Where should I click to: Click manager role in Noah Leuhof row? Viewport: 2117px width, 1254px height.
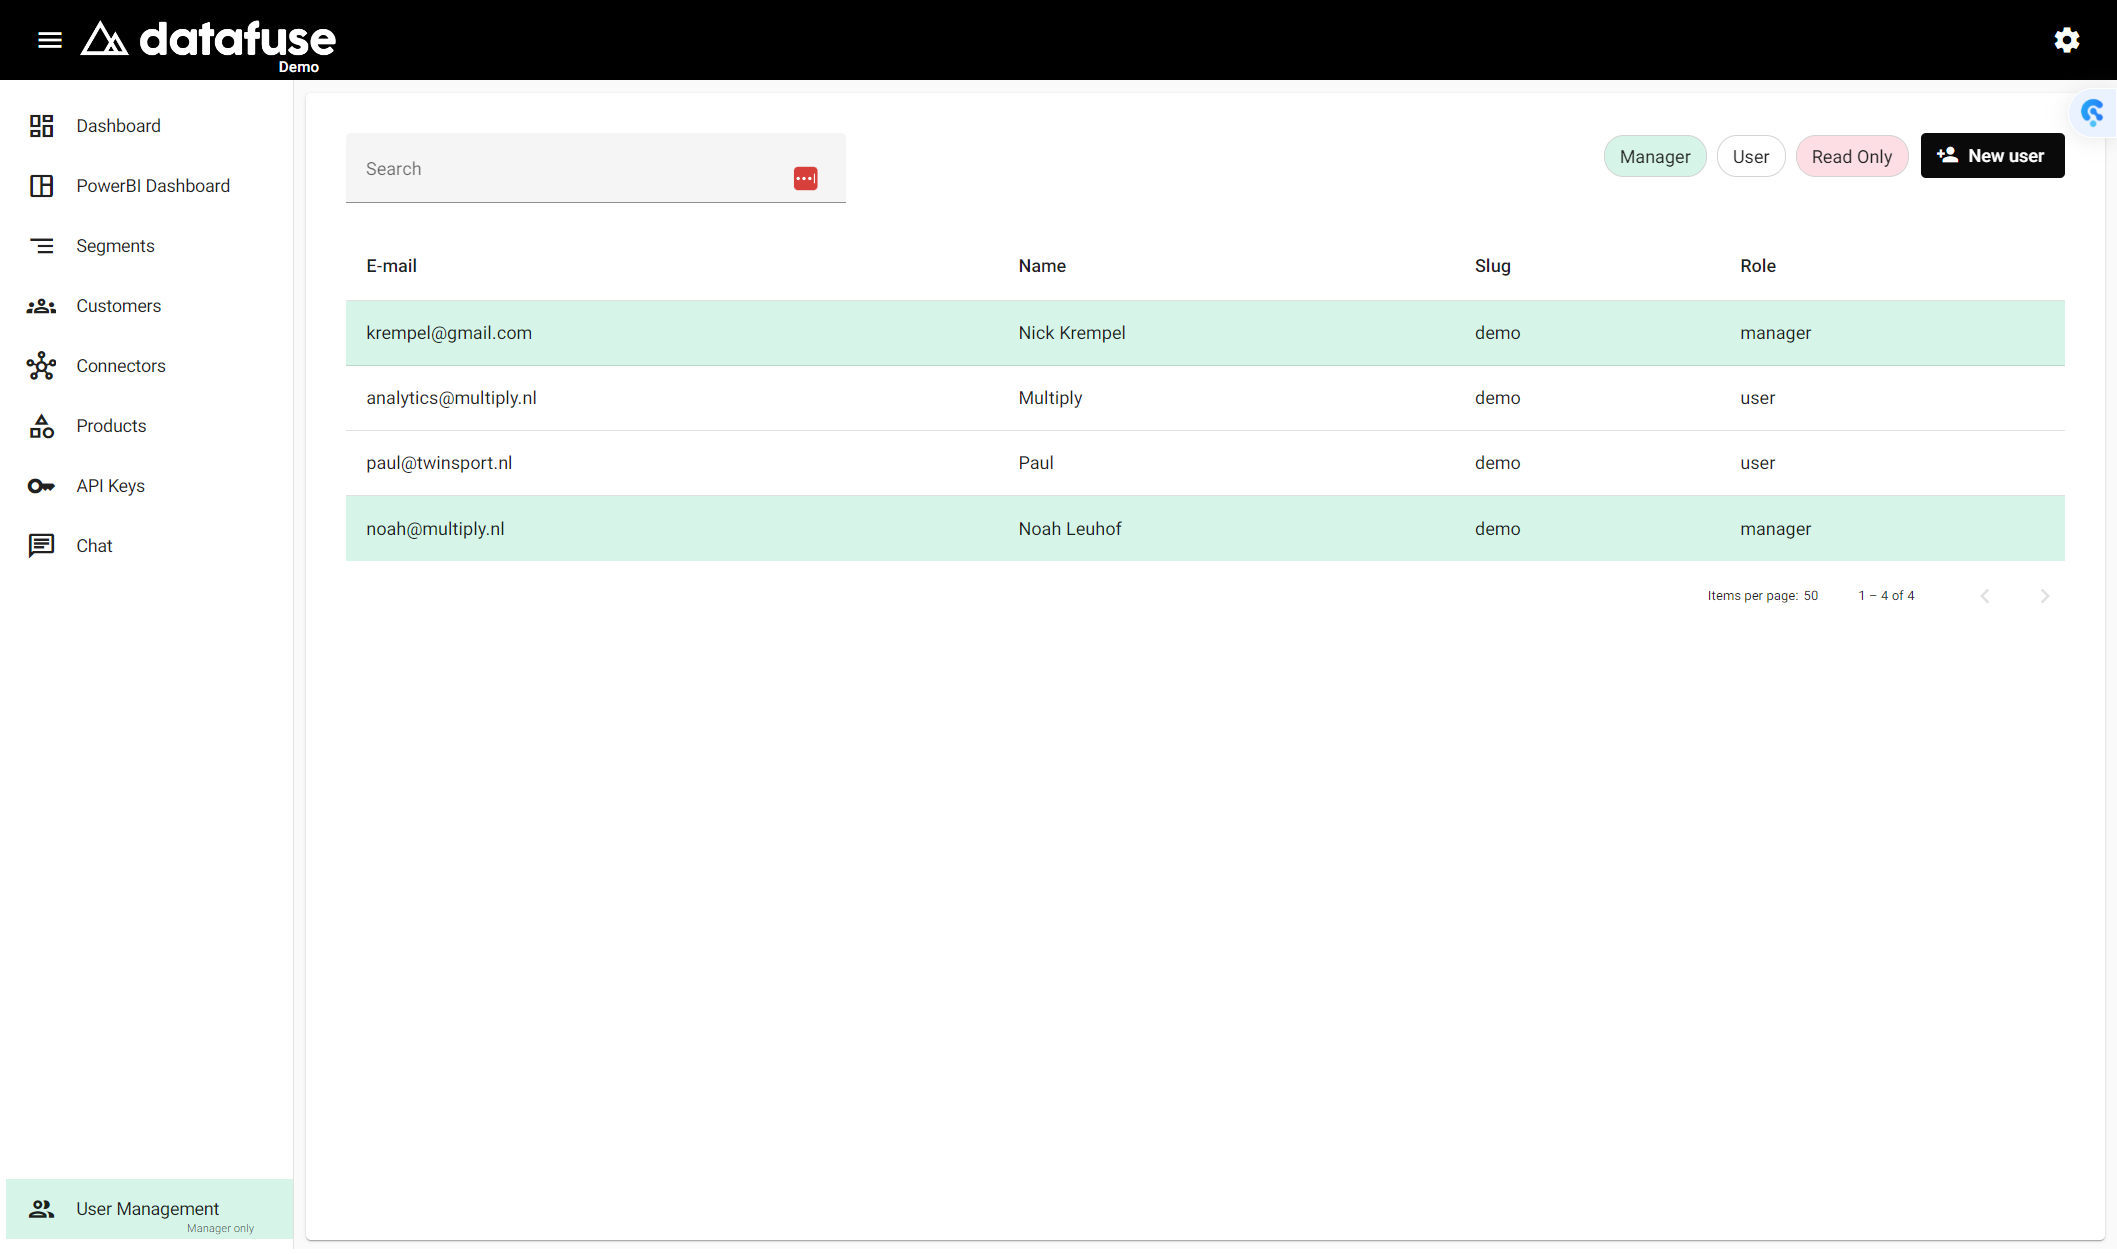pos(1775,529)
